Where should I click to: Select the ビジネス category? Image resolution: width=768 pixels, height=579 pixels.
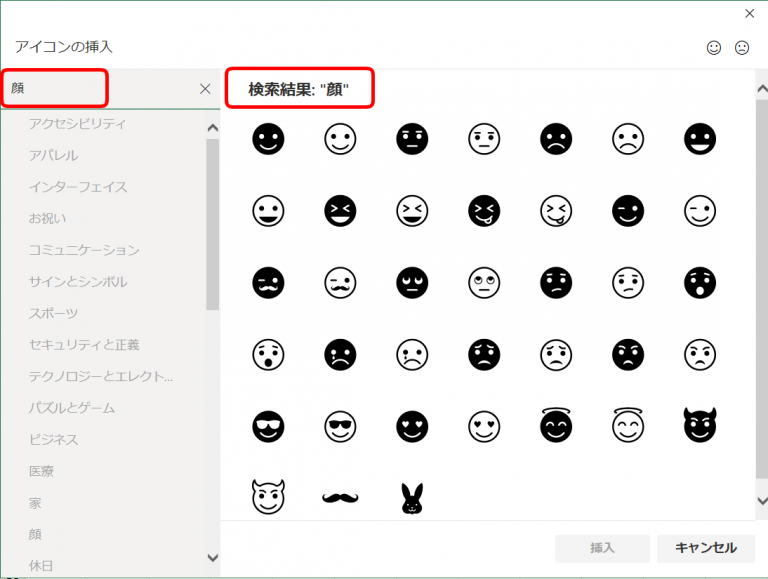click(x=53, y=439)
